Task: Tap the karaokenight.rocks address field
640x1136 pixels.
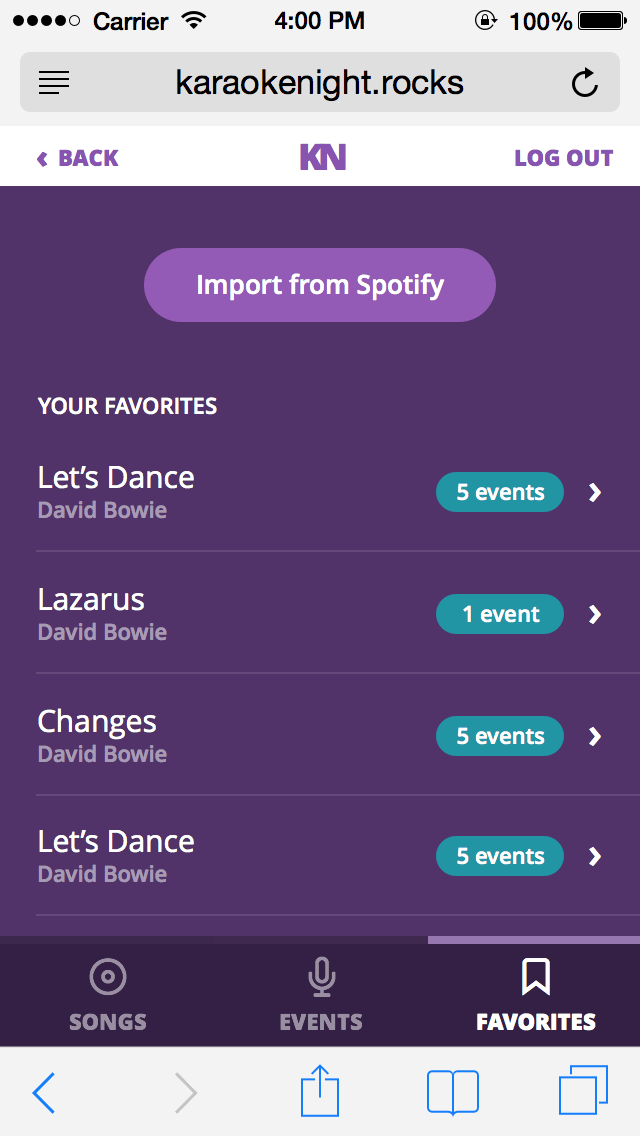Action: [x=319, y=82]
